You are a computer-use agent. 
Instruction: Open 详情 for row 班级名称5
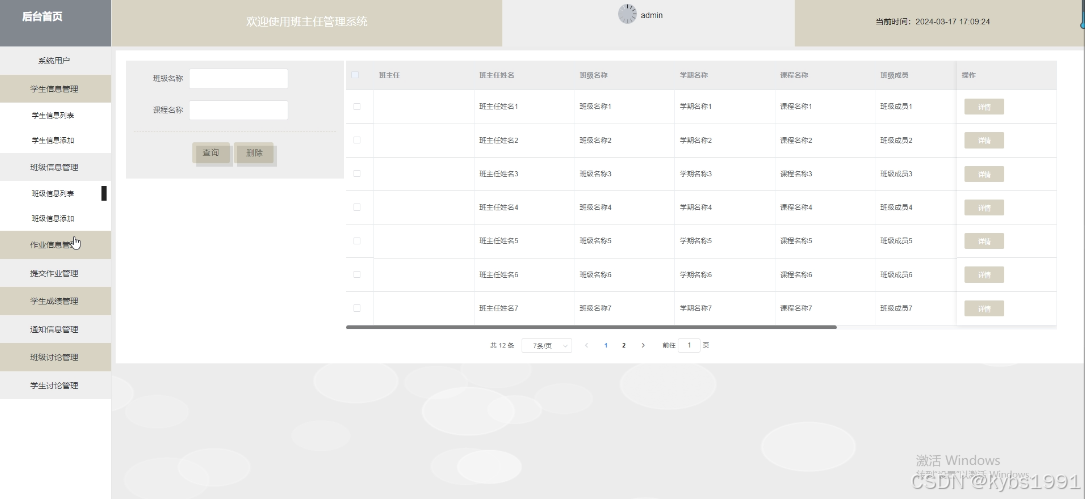click(x=984, y=242)
